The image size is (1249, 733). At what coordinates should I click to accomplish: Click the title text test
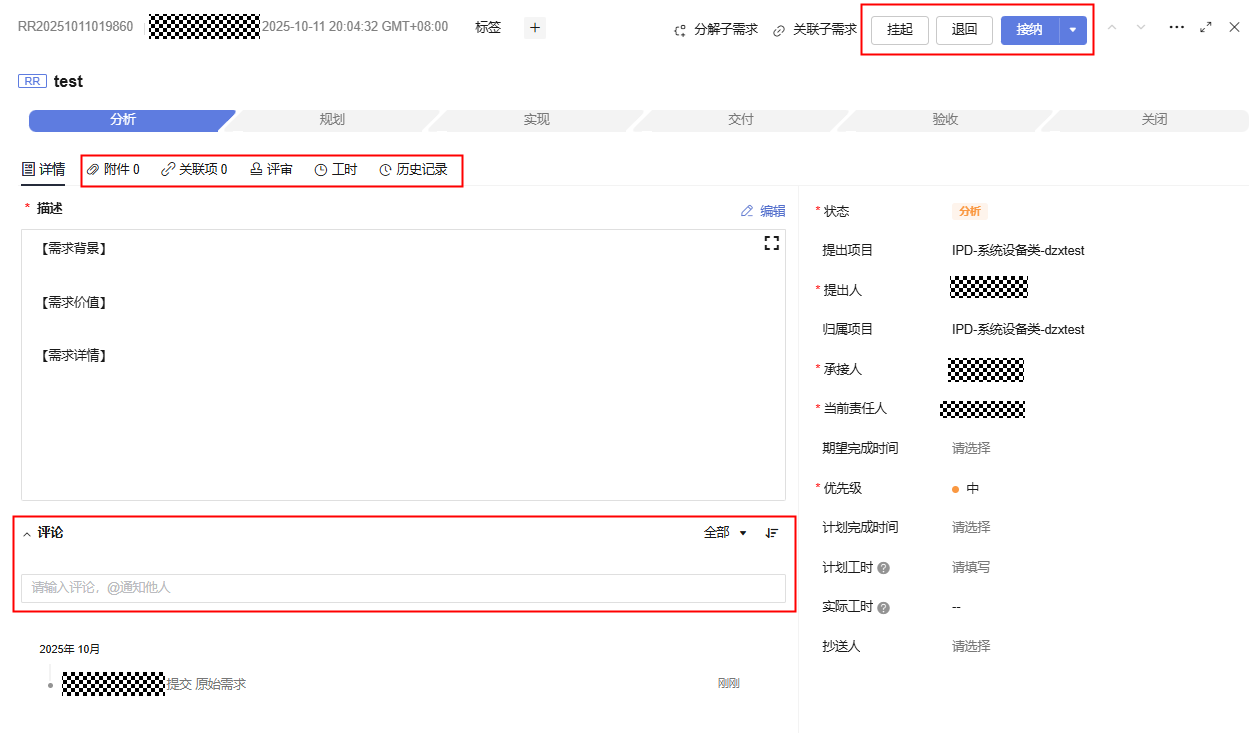[68, 81]
